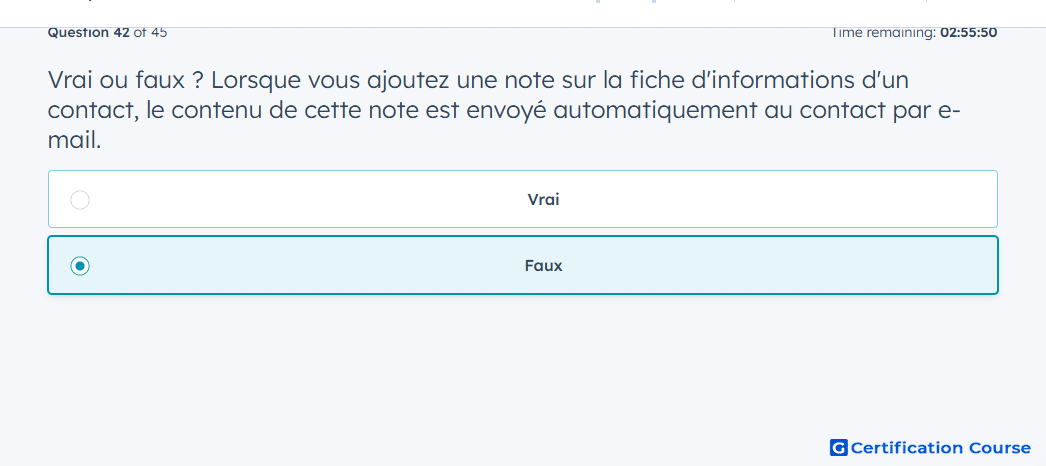Viewport: 1046px width, 466px height.
Task: Click the Faux answer label text
Action: pyautogui.click(x=544, y=265)
